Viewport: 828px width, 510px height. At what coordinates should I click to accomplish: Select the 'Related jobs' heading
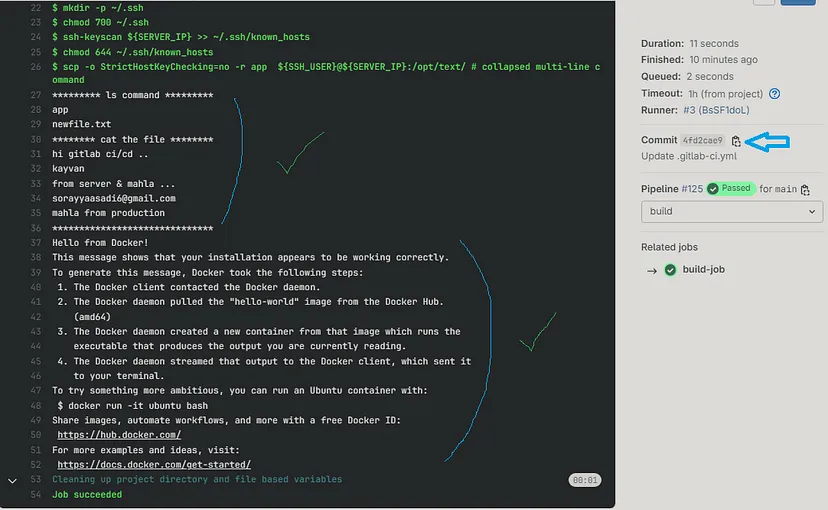point(669,247)
